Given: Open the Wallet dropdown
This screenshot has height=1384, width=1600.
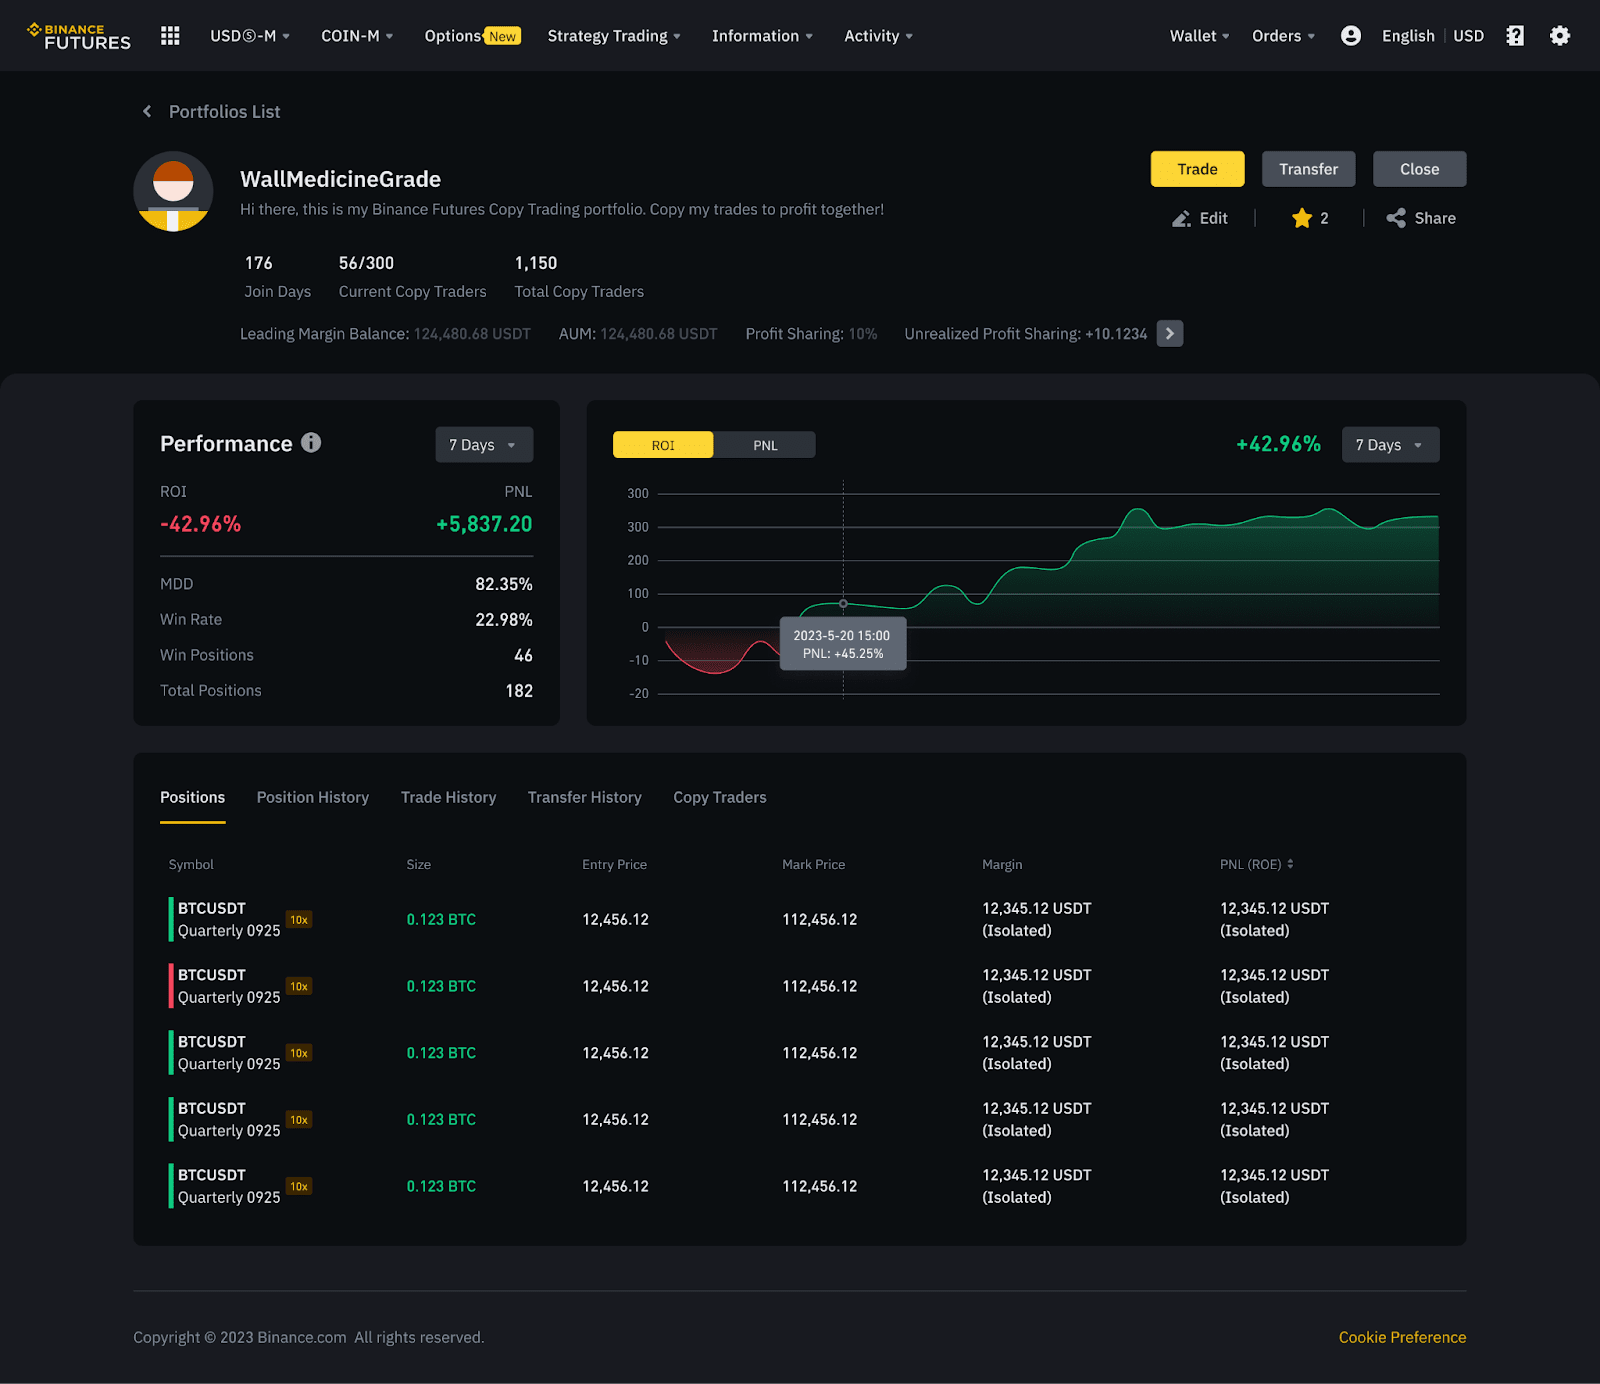Looking at the screenshot, I should [x=1200, y=36].
